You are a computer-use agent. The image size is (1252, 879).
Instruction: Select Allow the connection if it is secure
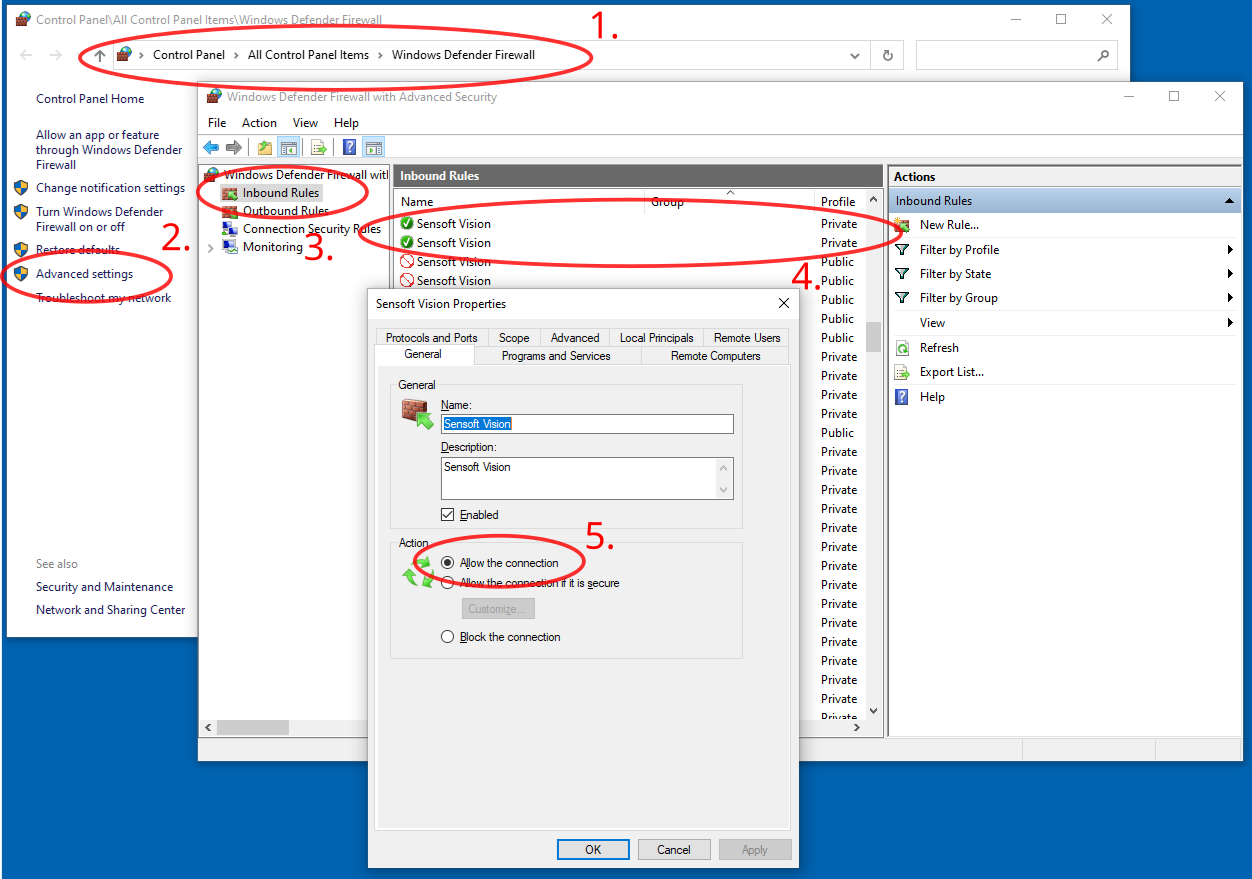[x=448, y=583]
